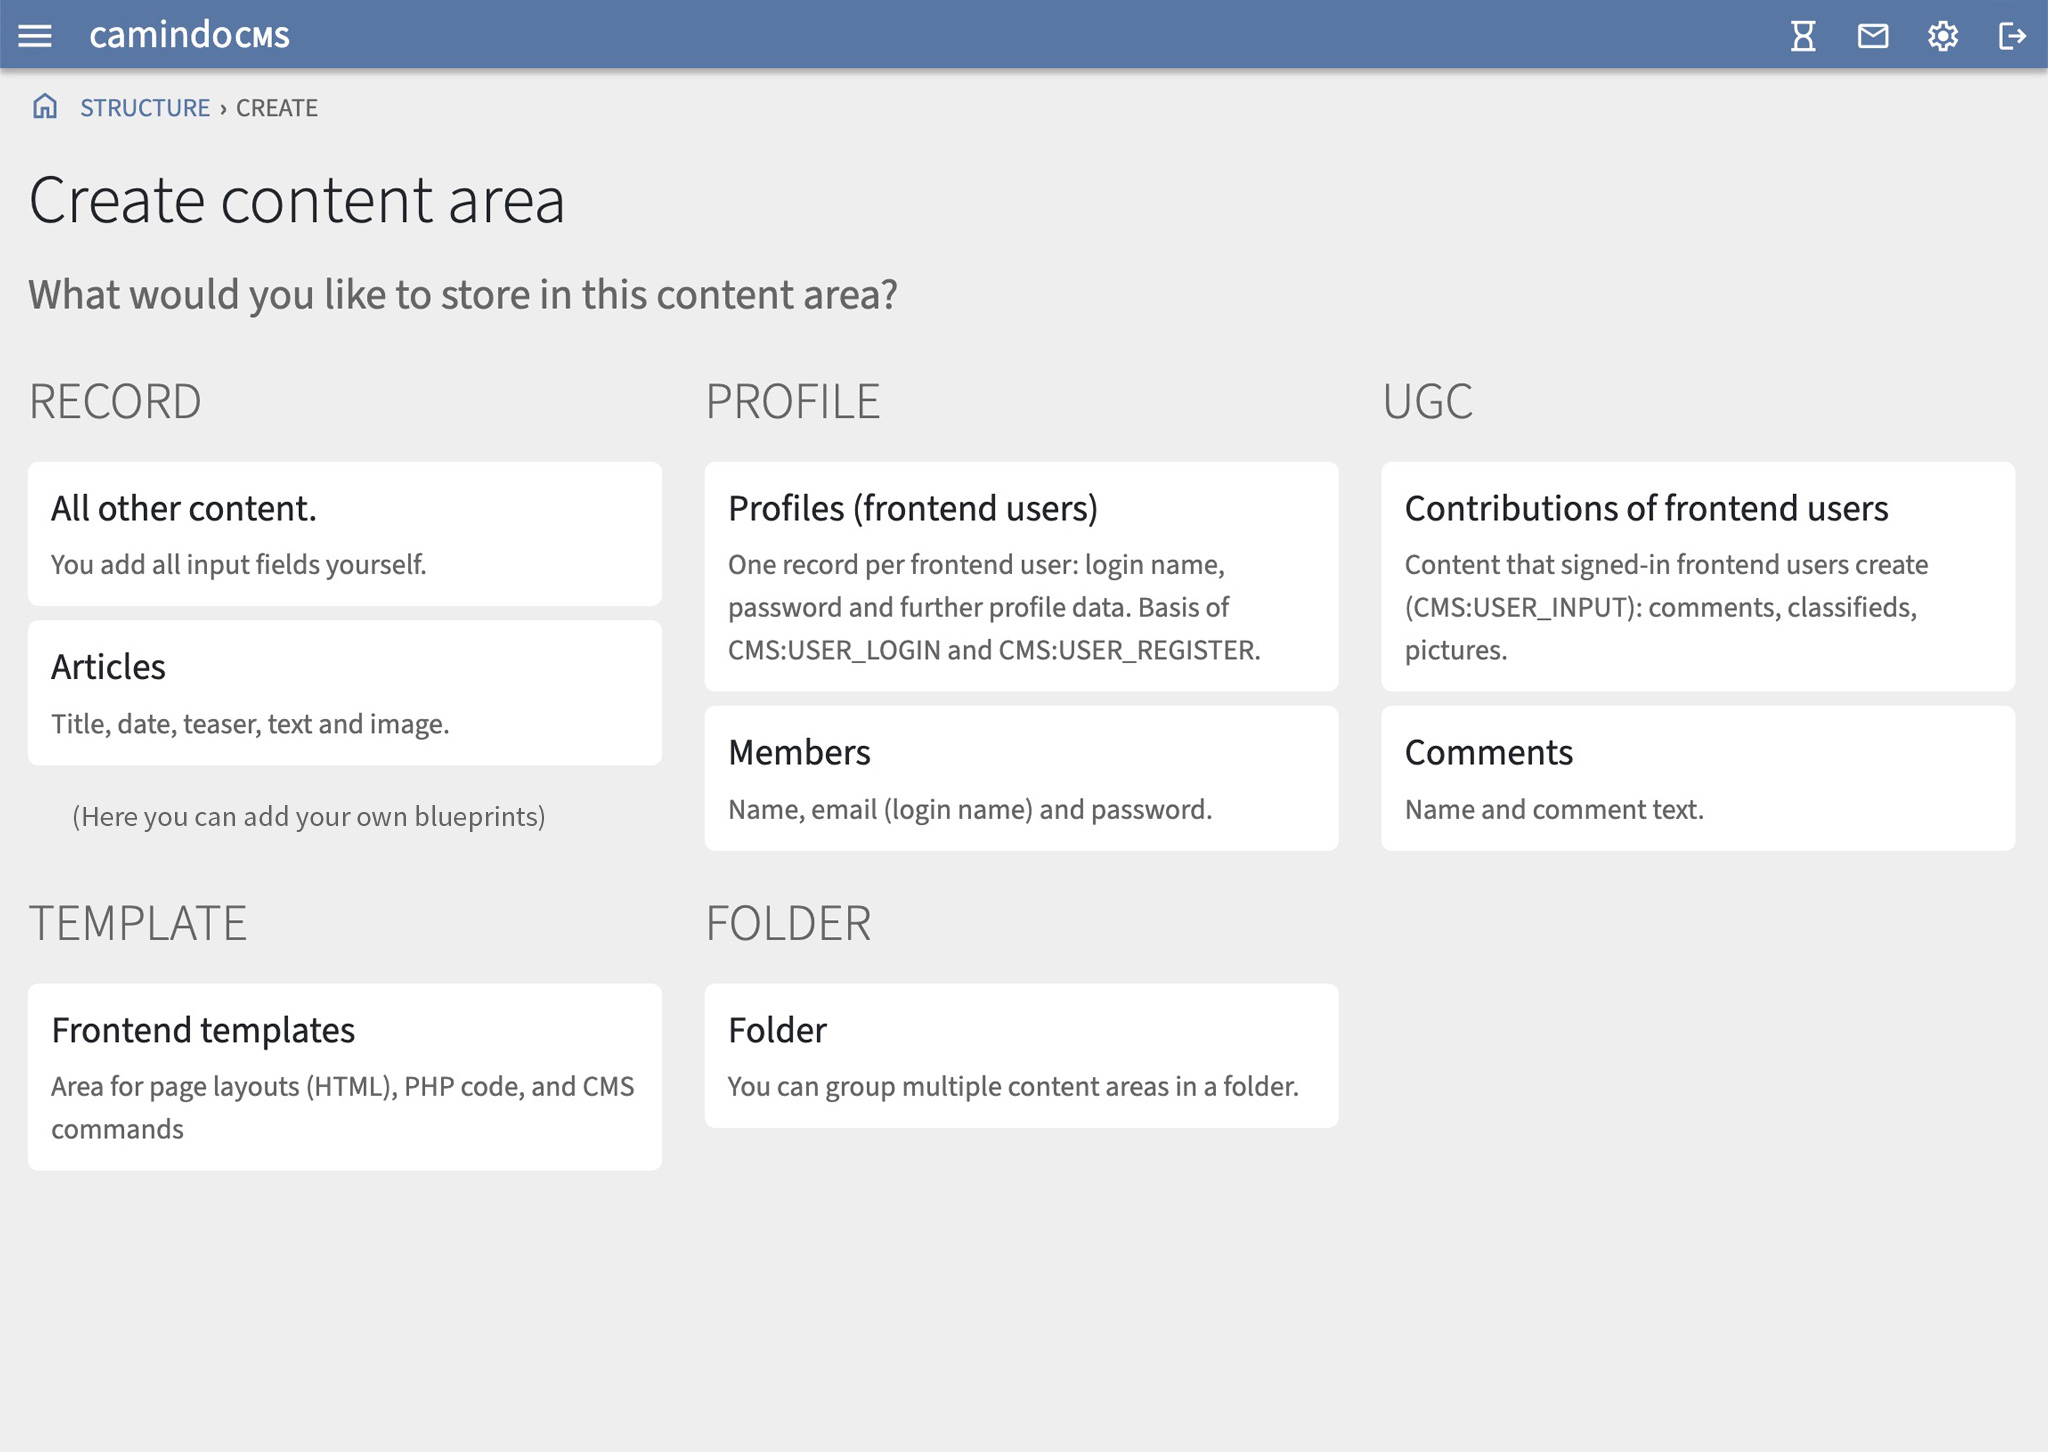Select the Comments card
The image size is (2048, 1452).
(1698, 779)
